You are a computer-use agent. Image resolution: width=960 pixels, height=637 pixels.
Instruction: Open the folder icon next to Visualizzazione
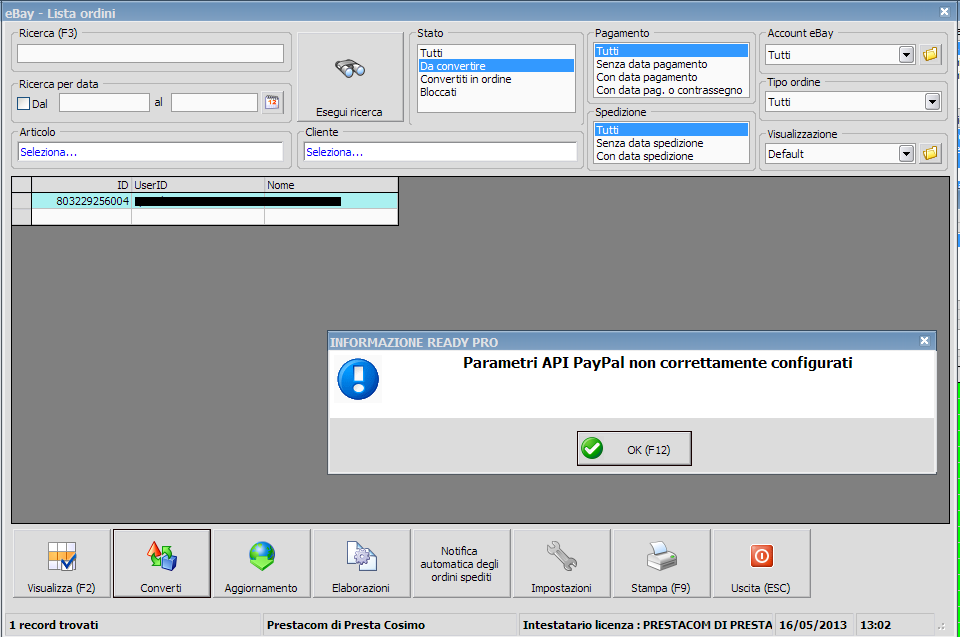coord(930,153)
